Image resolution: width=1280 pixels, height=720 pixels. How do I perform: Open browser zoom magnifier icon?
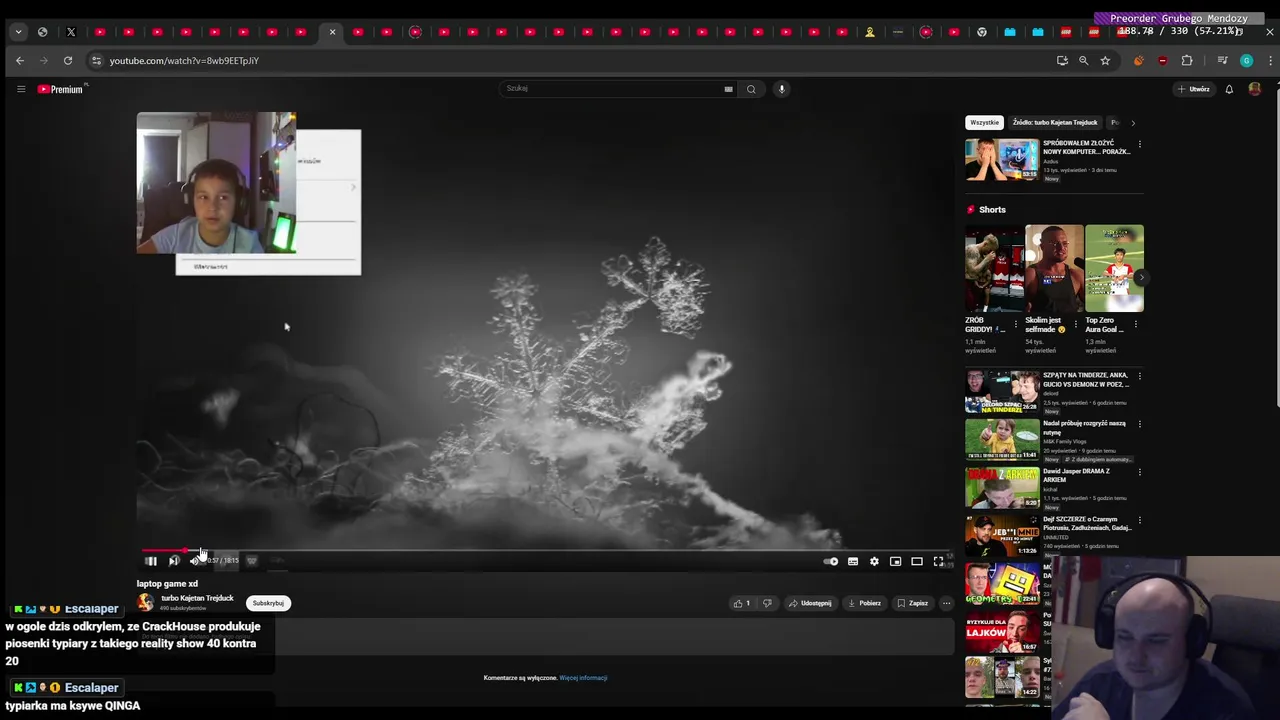click(x=1083, y=61)
